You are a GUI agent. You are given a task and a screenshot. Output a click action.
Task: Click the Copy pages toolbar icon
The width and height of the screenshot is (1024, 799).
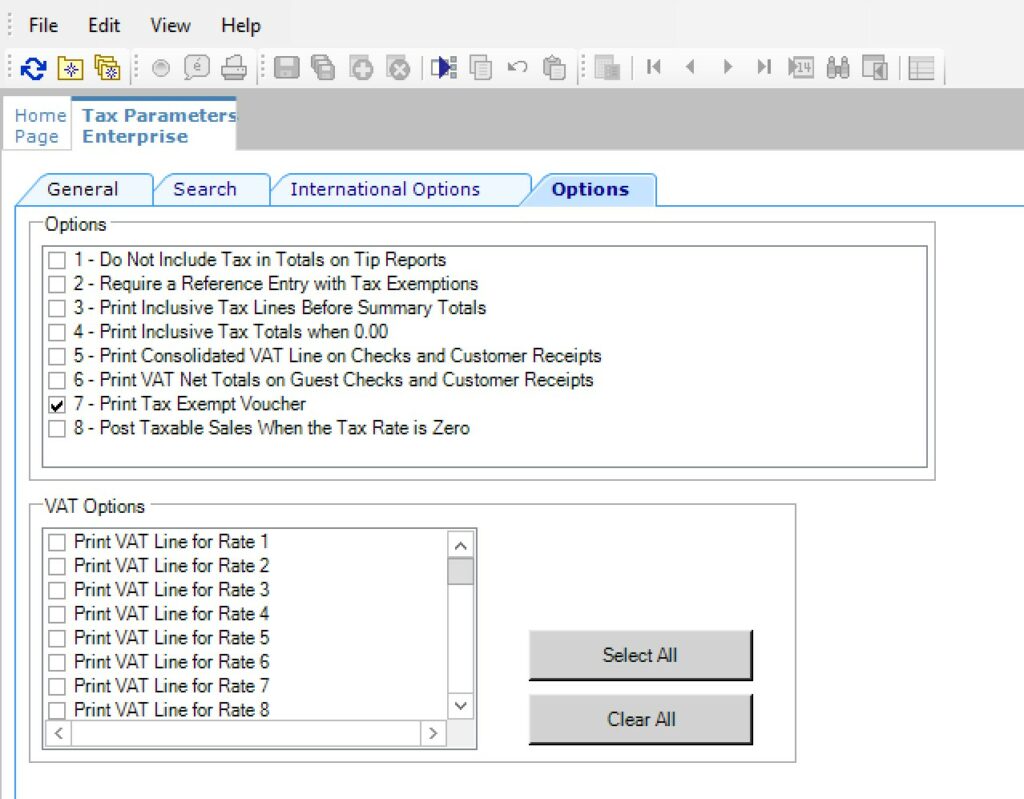coord(481,67)
